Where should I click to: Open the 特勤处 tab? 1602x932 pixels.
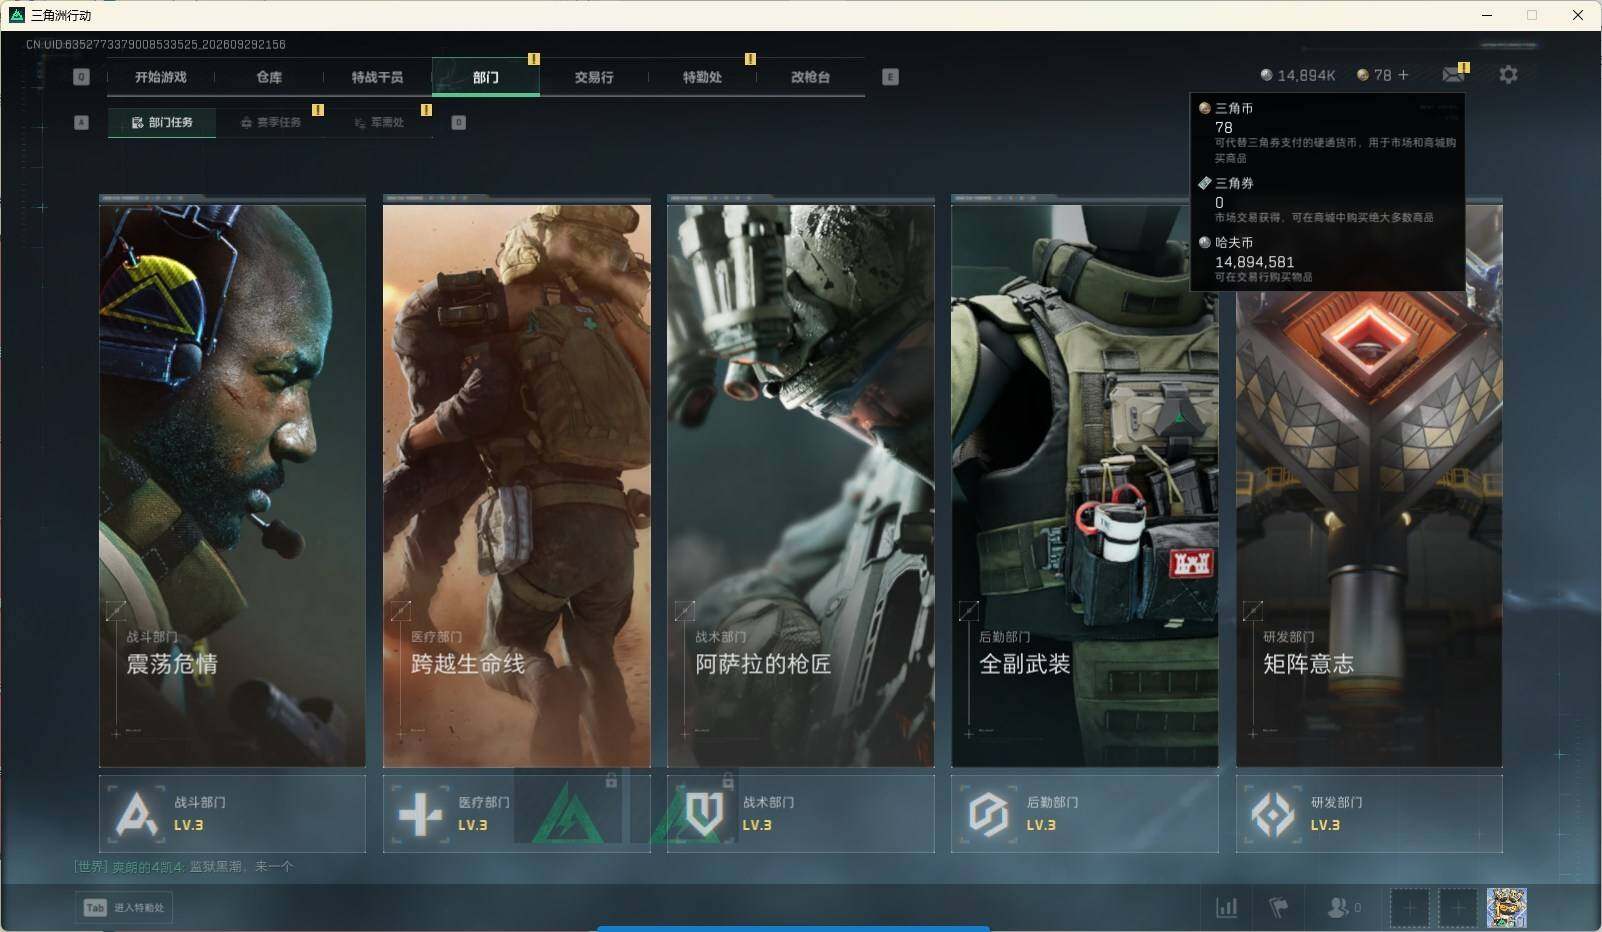702,77
